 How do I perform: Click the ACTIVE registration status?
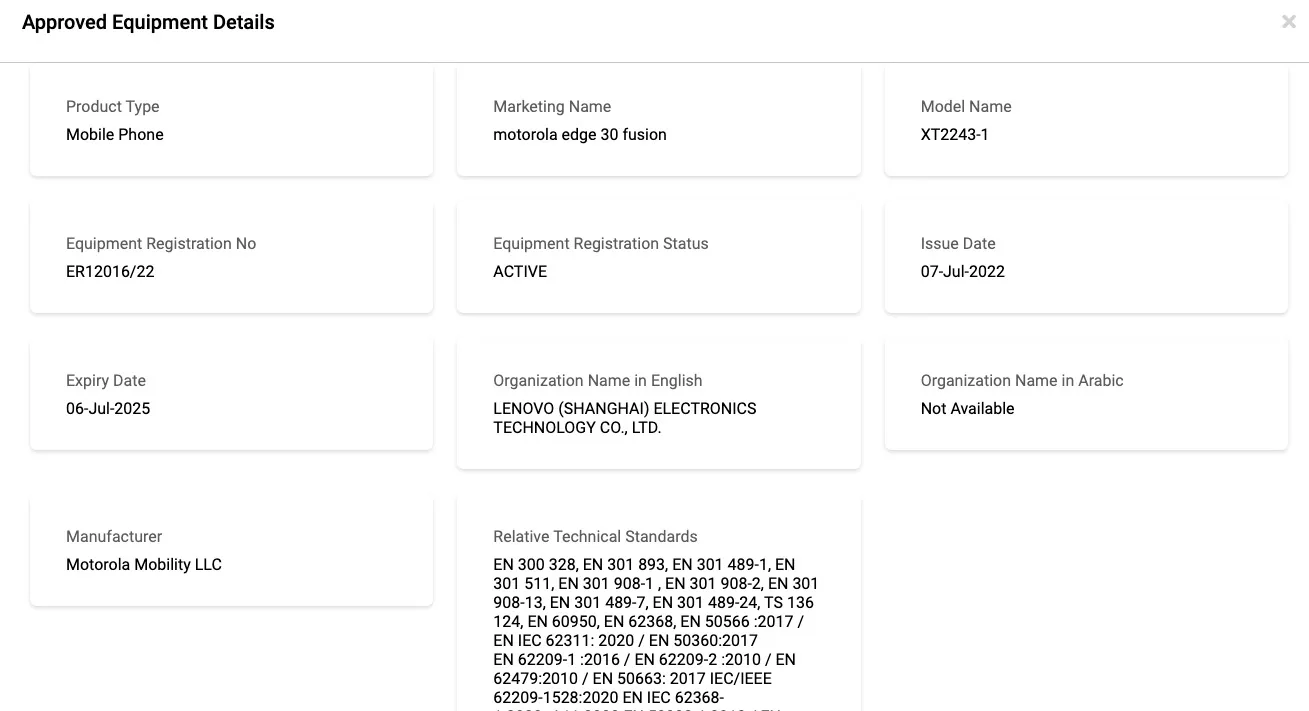pyautogui.click(x=520, y=271)
